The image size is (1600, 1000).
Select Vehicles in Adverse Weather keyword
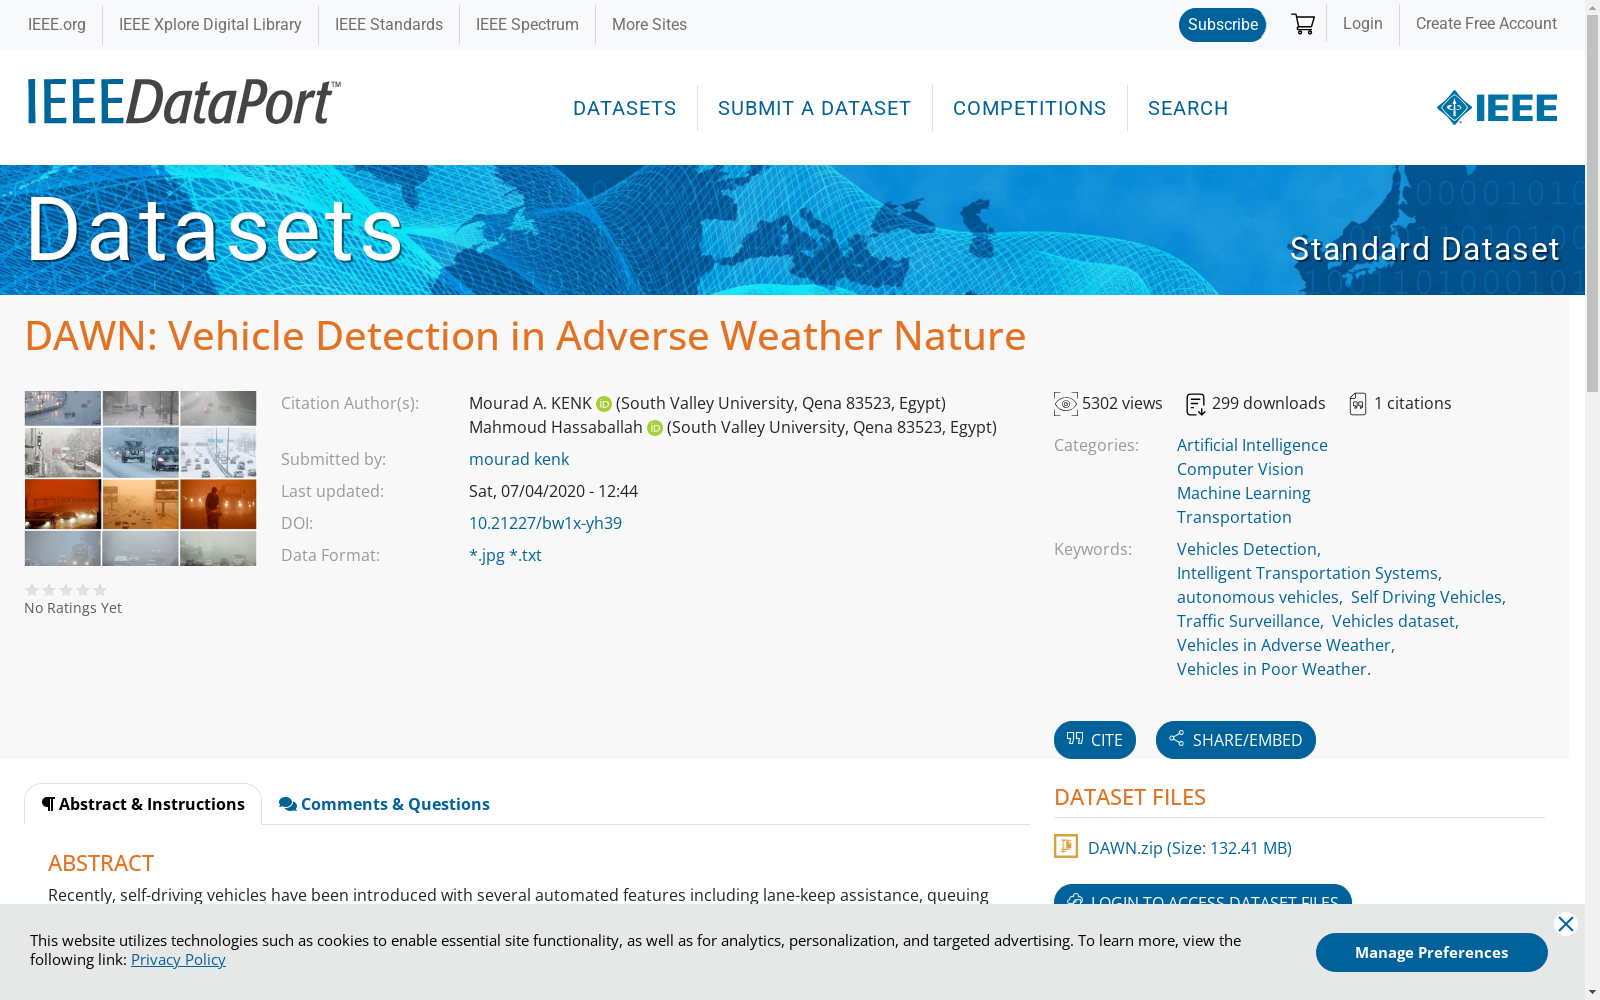click(x=1284, y=645)
